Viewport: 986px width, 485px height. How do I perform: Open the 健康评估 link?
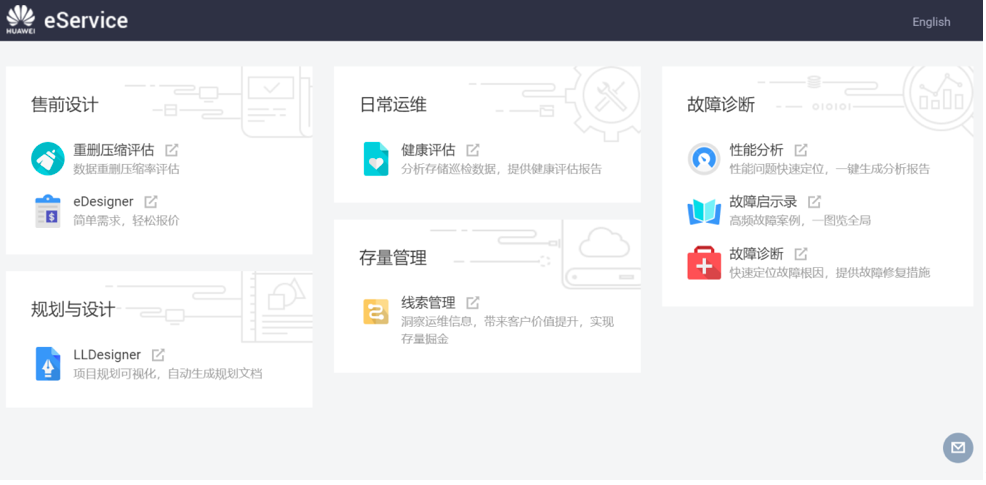(428, 150)
